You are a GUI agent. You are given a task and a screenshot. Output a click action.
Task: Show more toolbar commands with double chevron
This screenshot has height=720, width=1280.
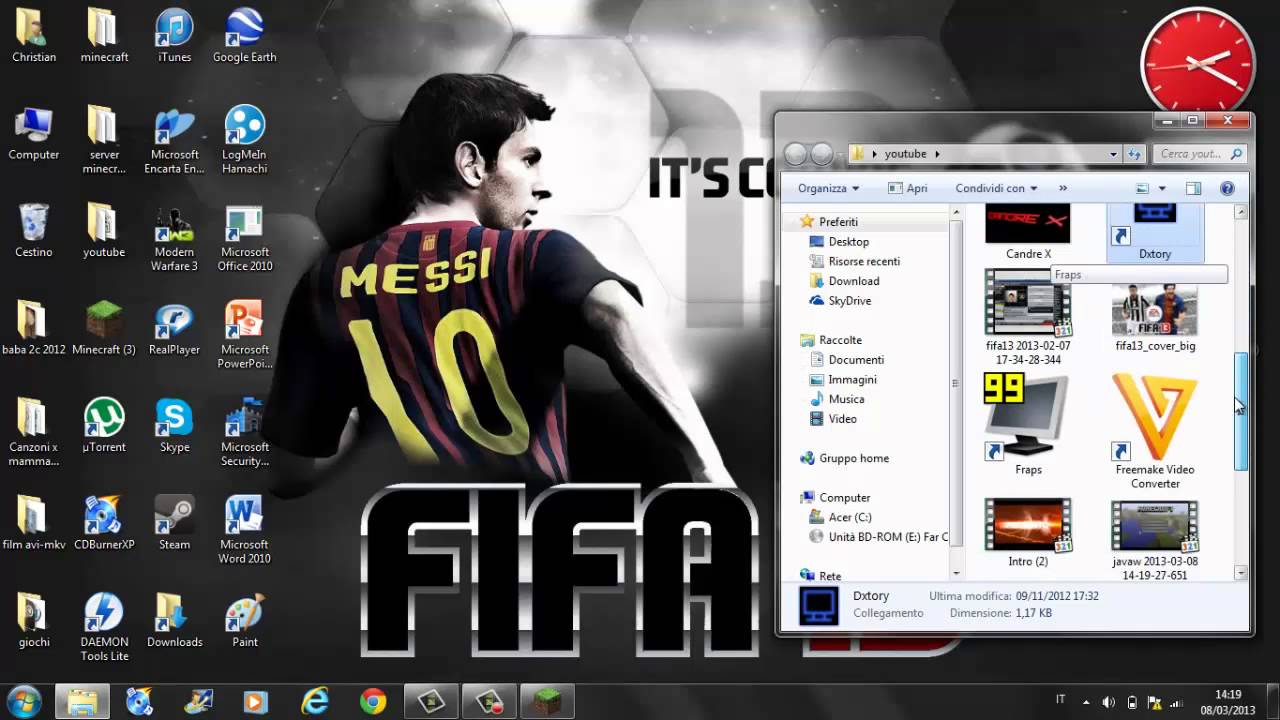[x=1063, y=188]
